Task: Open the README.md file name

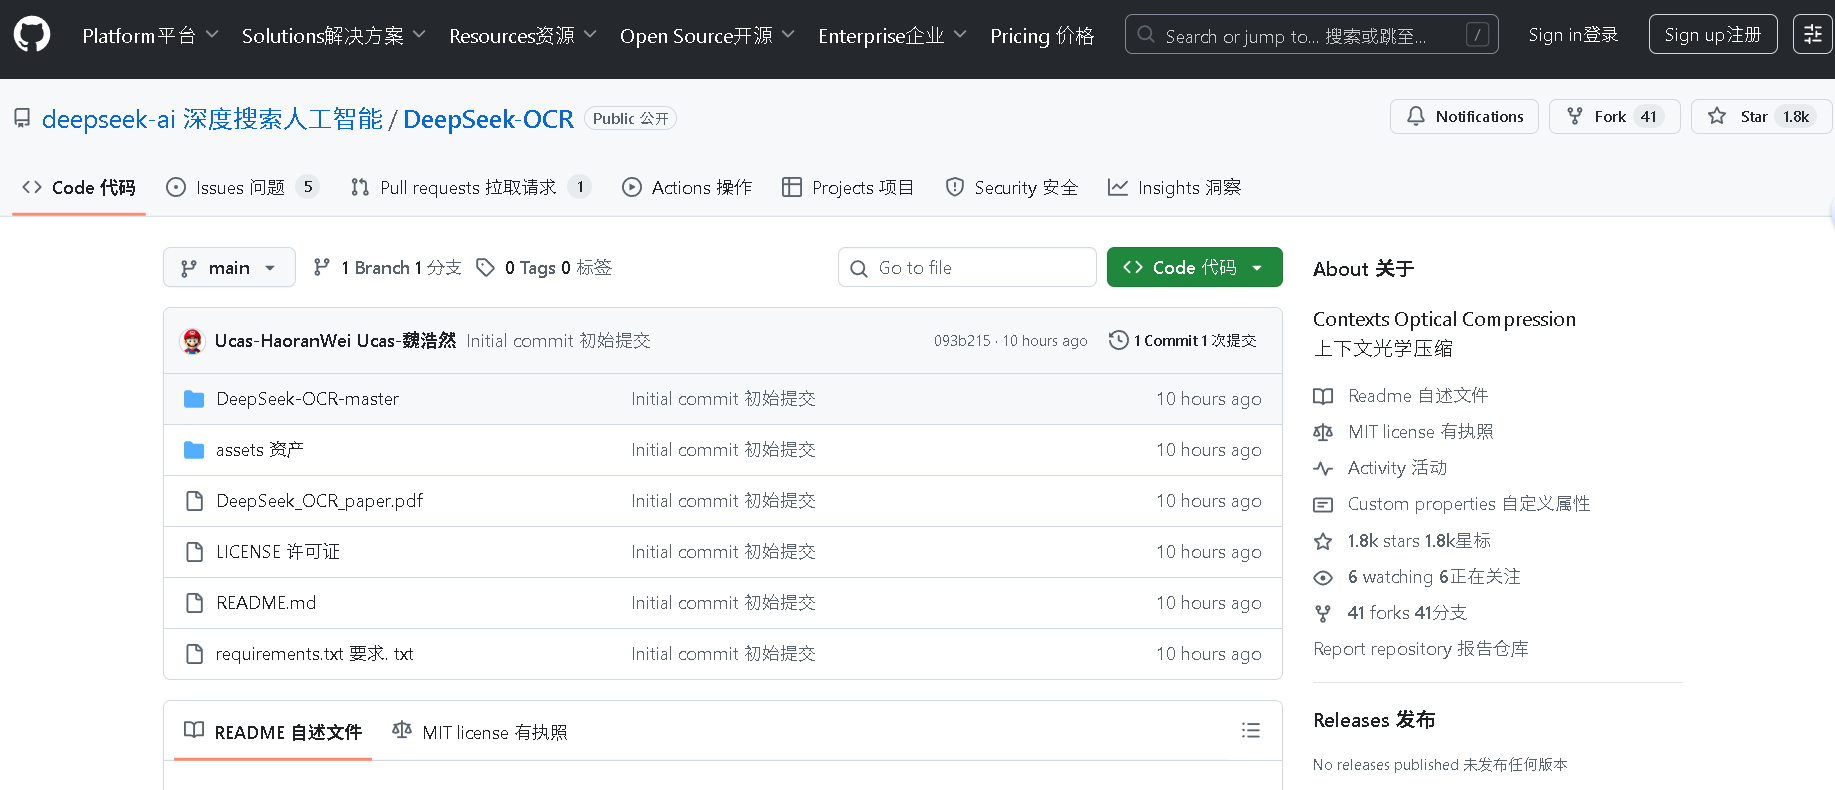Action: [x=266, y=603]
